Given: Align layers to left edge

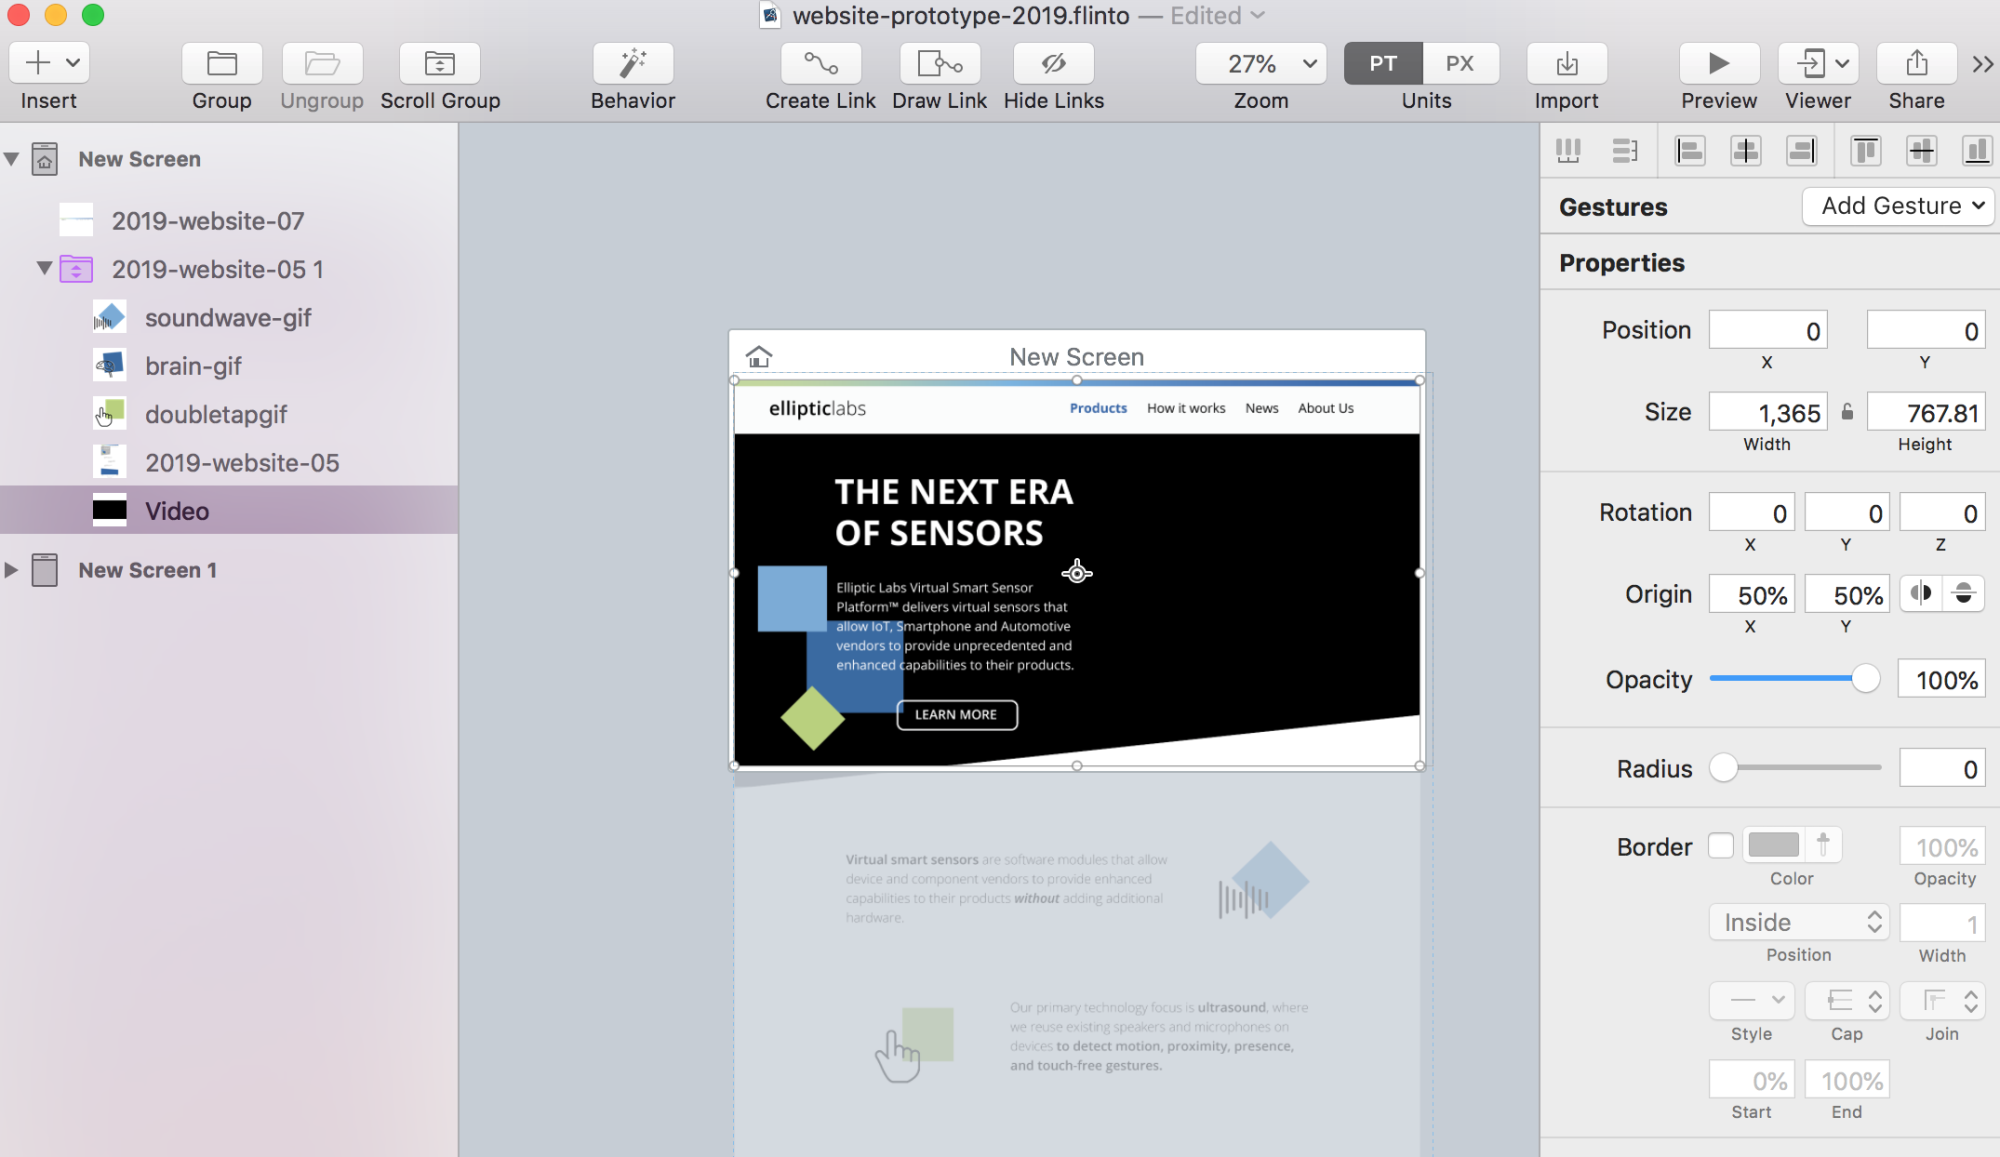Looking at the screenshot, I should 1690,151.
